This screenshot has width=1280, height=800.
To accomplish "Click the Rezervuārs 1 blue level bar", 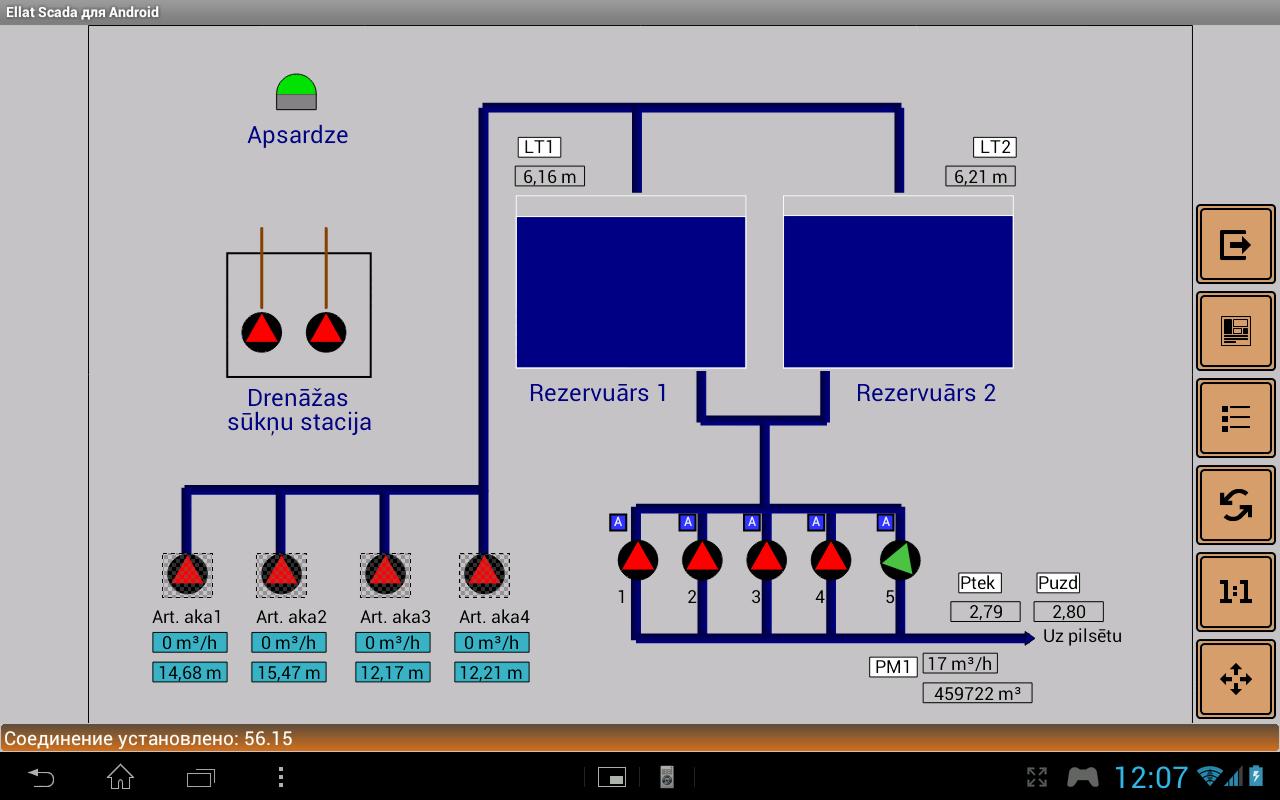I will pyautogui.click(x=630, y=290).
